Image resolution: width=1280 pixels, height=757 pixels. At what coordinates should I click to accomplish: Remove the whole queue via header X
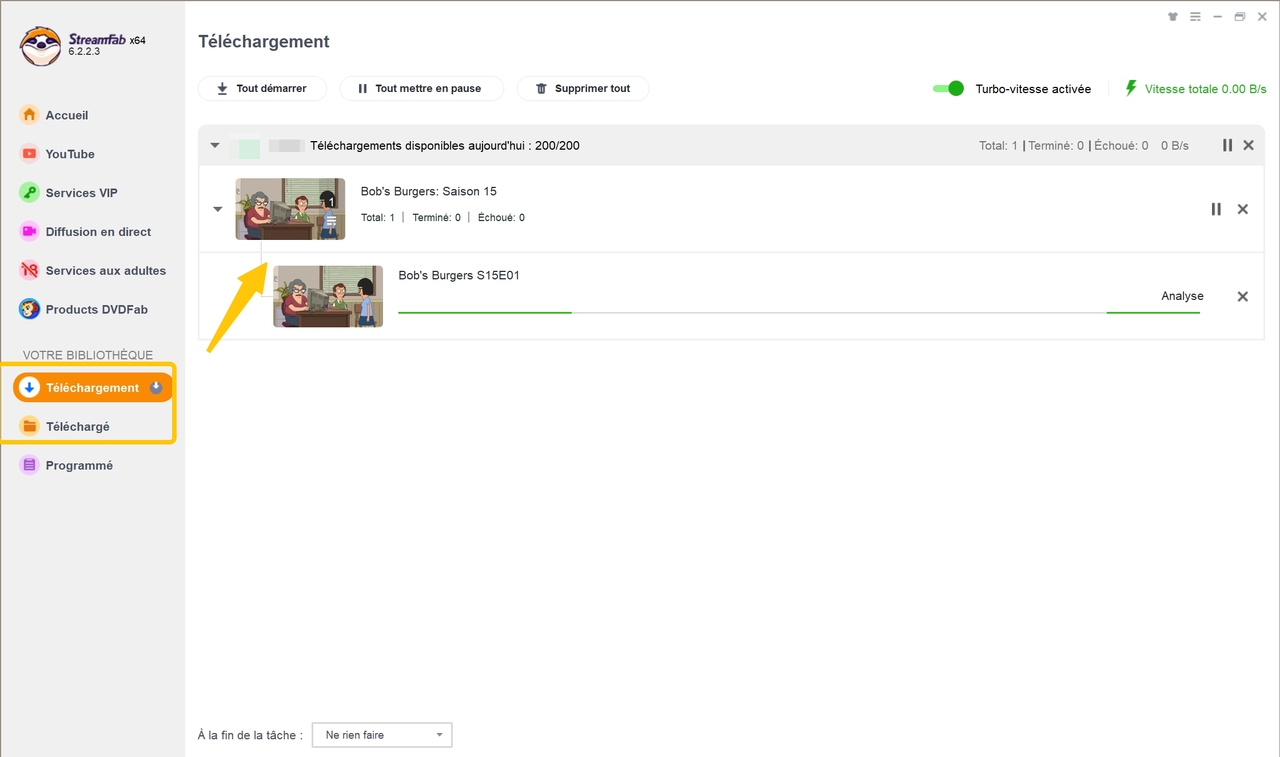coord(1248,145)
